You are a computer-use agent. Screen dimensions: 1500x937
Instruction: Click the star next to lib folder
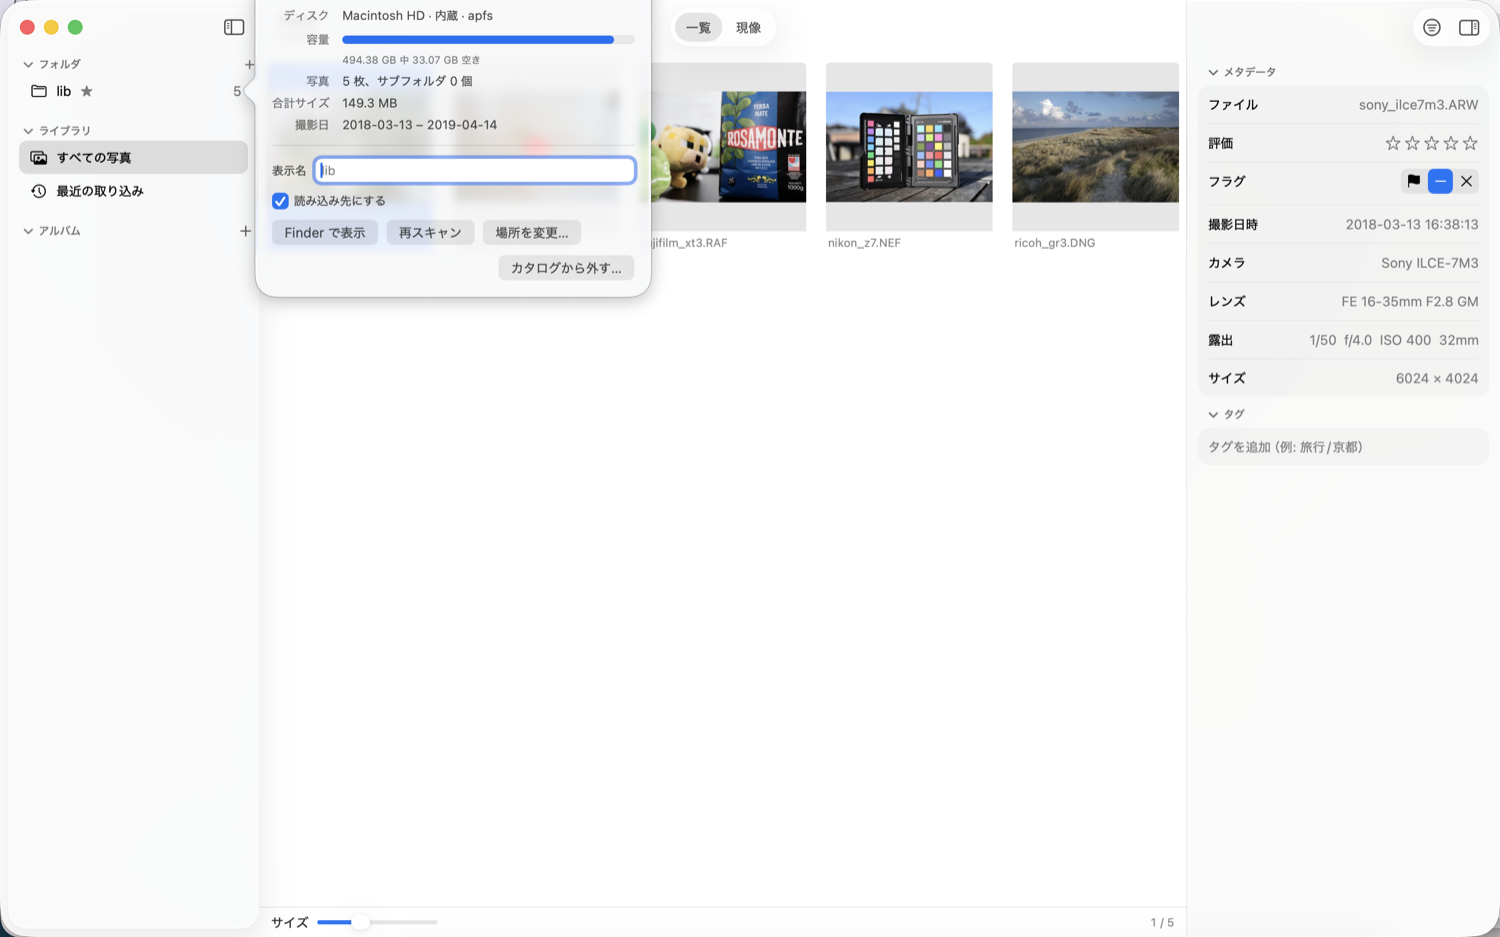click(x=87, y=91)
